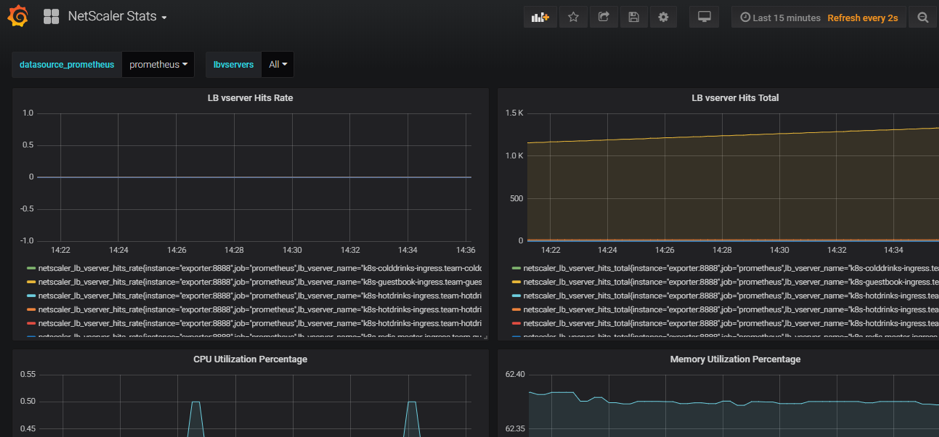939x437 pixels.
Task: Star this dashboard as favorite
Action: [573, 17]
